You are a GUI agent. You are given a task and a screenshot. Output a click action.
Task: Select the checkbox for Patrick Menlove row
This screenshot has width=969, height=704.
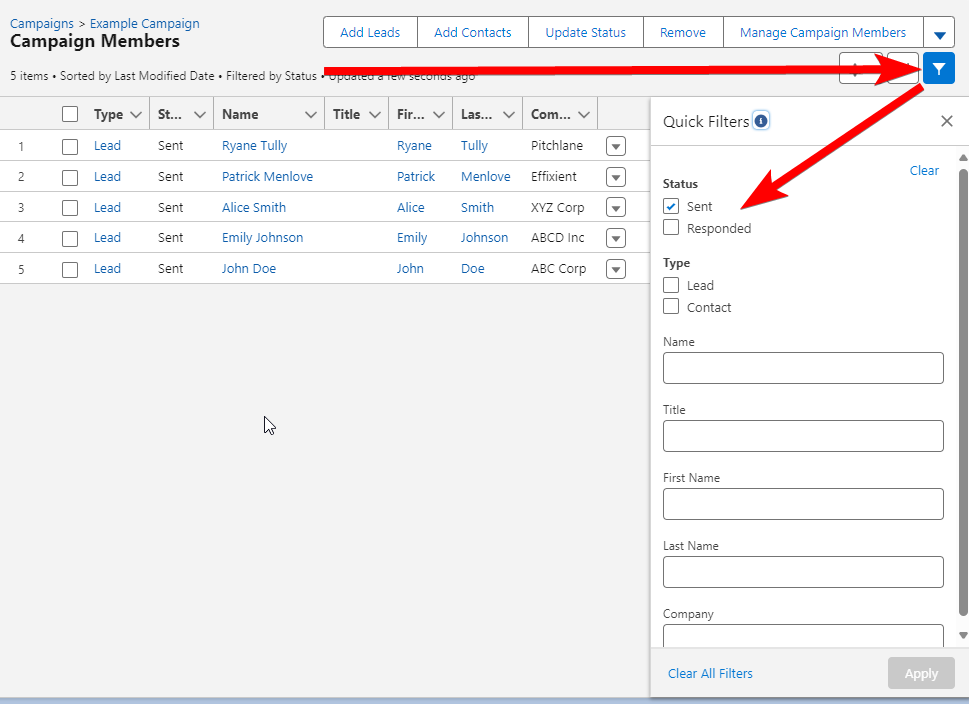(x=70, y=177)
